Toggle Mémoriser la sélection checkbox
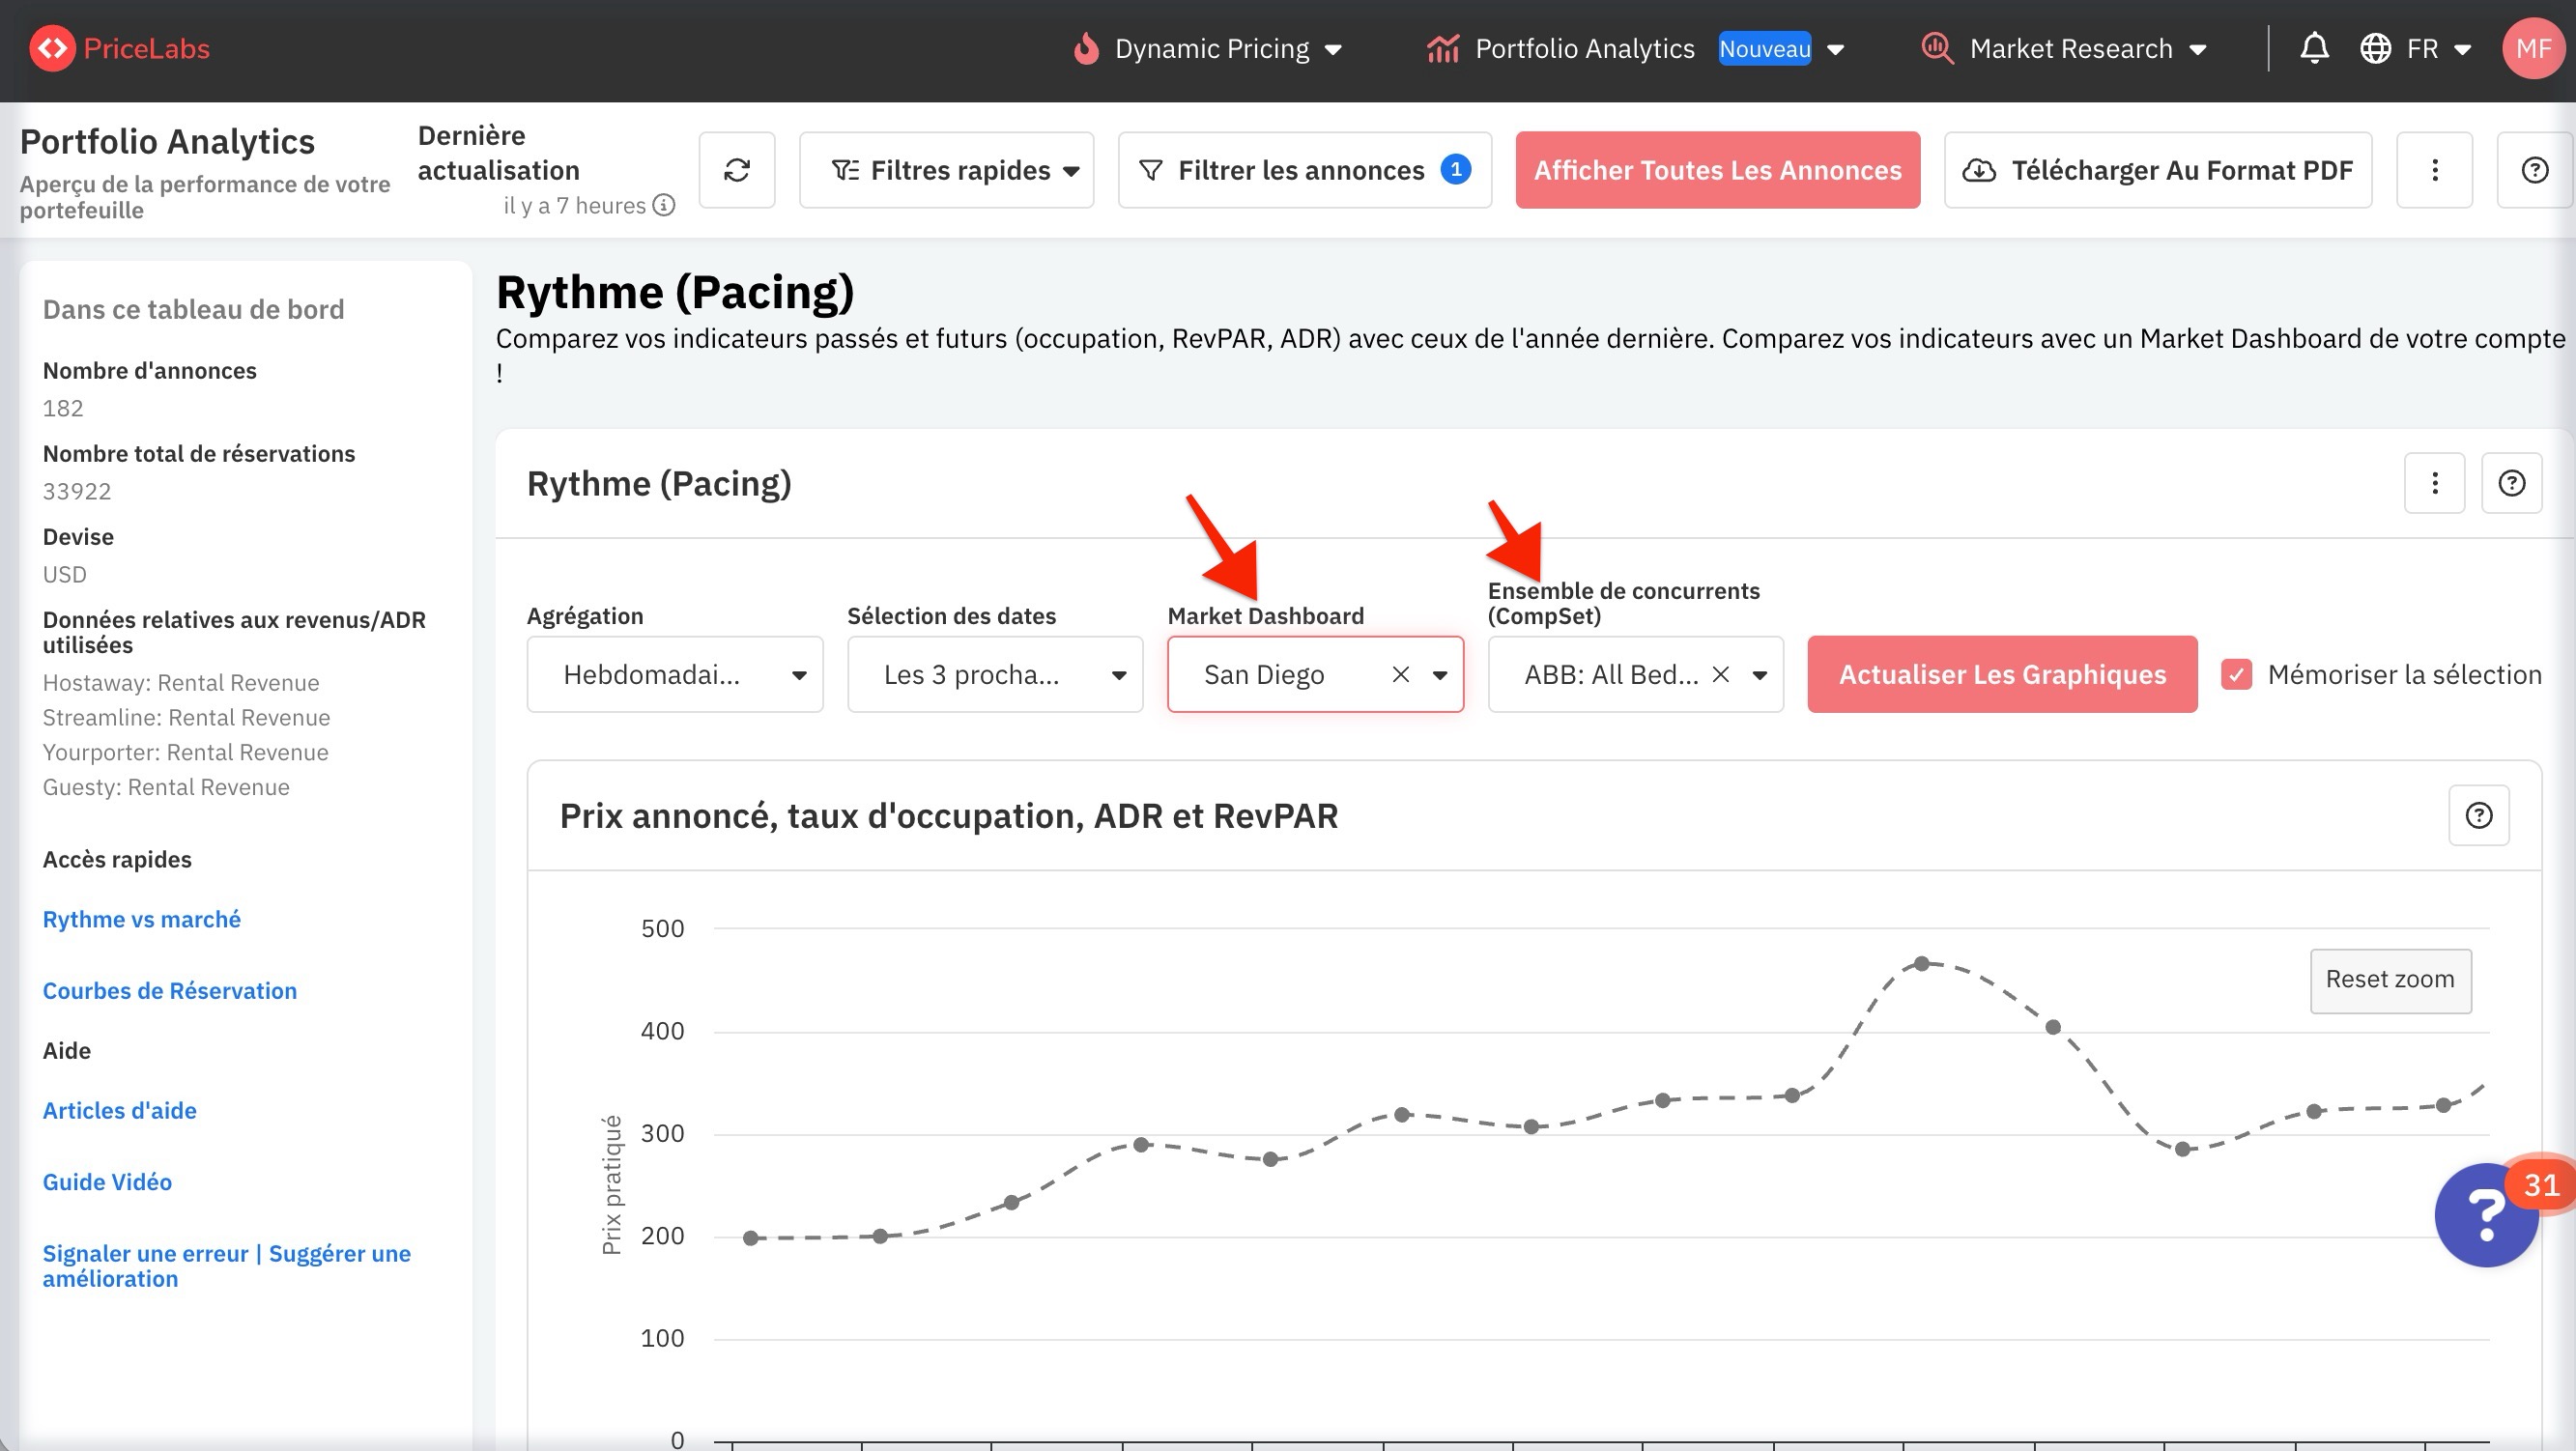Screen dimensions: 2576x1451 (x=2236, y=674)
